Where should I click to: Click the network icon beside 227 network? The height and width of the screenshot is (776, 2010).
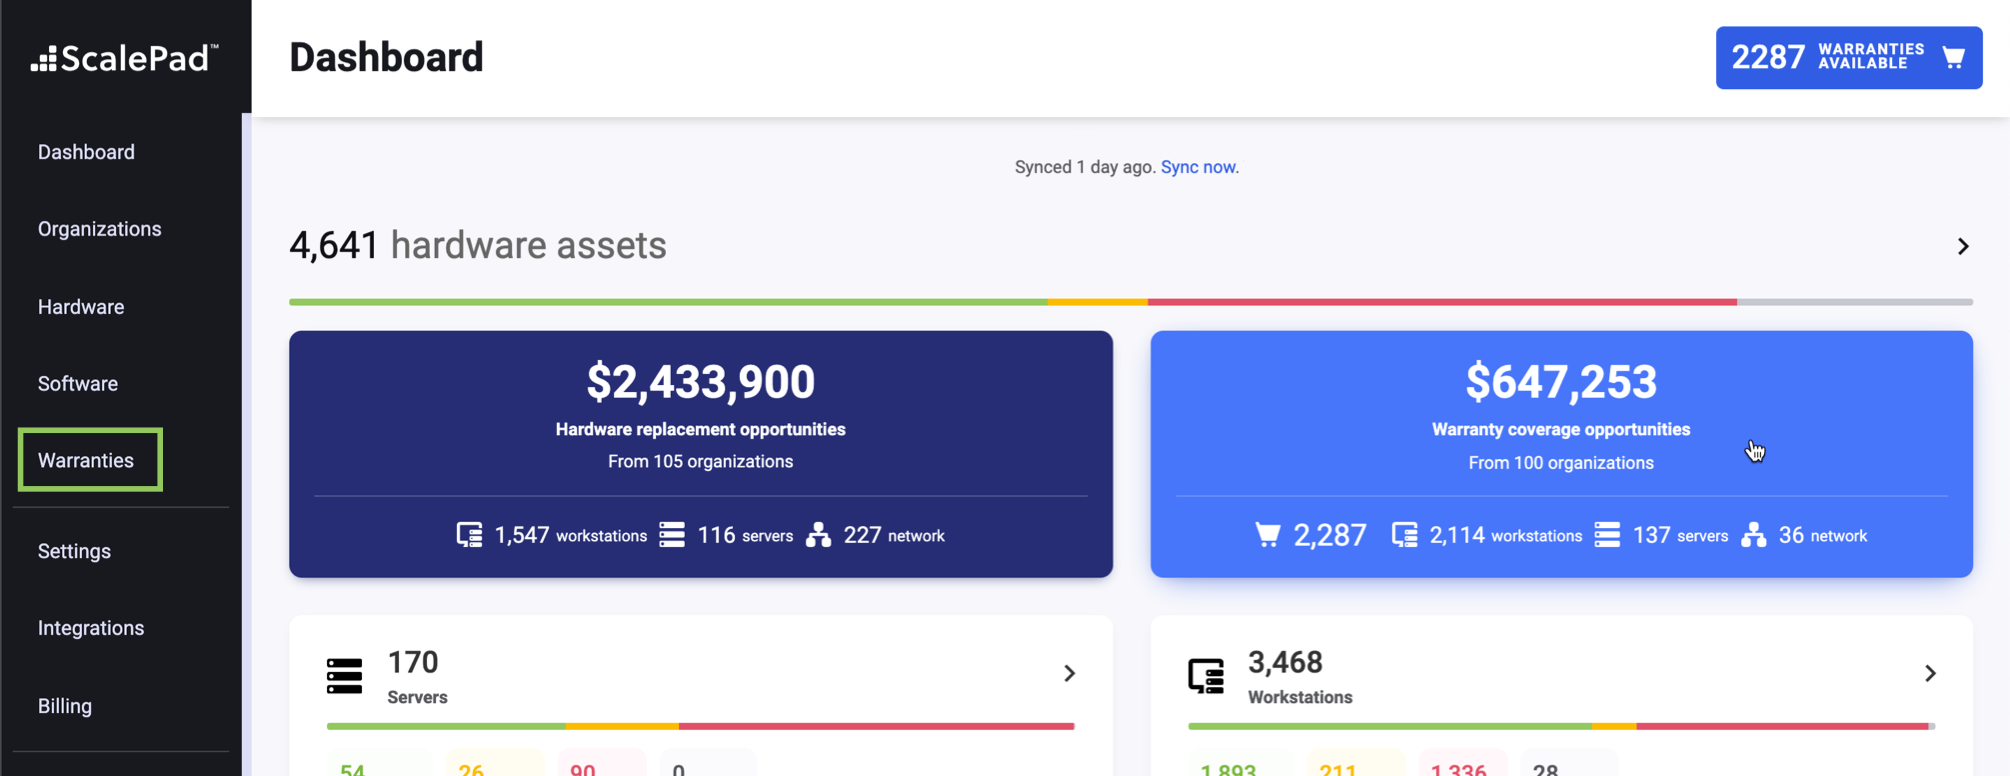pyautogui.click(x=819, y=535)
